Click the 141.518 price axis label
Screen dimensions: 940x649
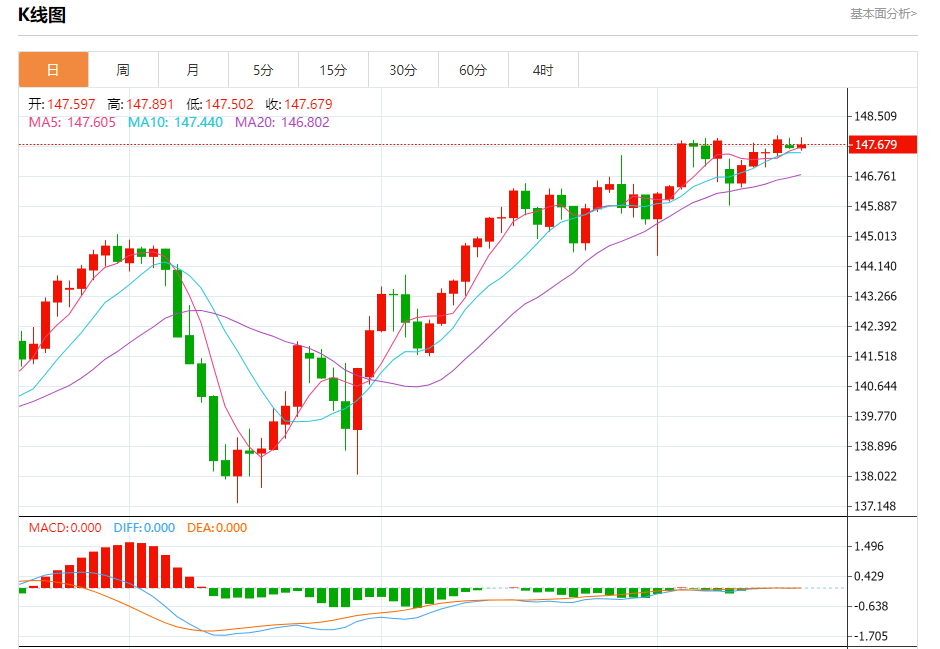pos(875,355)
